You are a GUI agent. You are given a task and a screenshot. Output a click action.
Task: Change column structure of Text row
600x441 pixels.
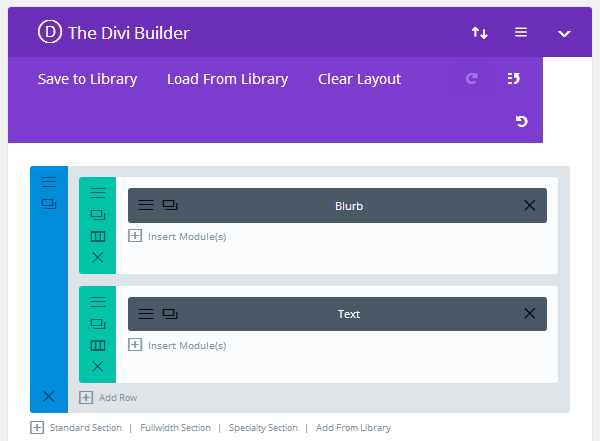tap(98, 346)
